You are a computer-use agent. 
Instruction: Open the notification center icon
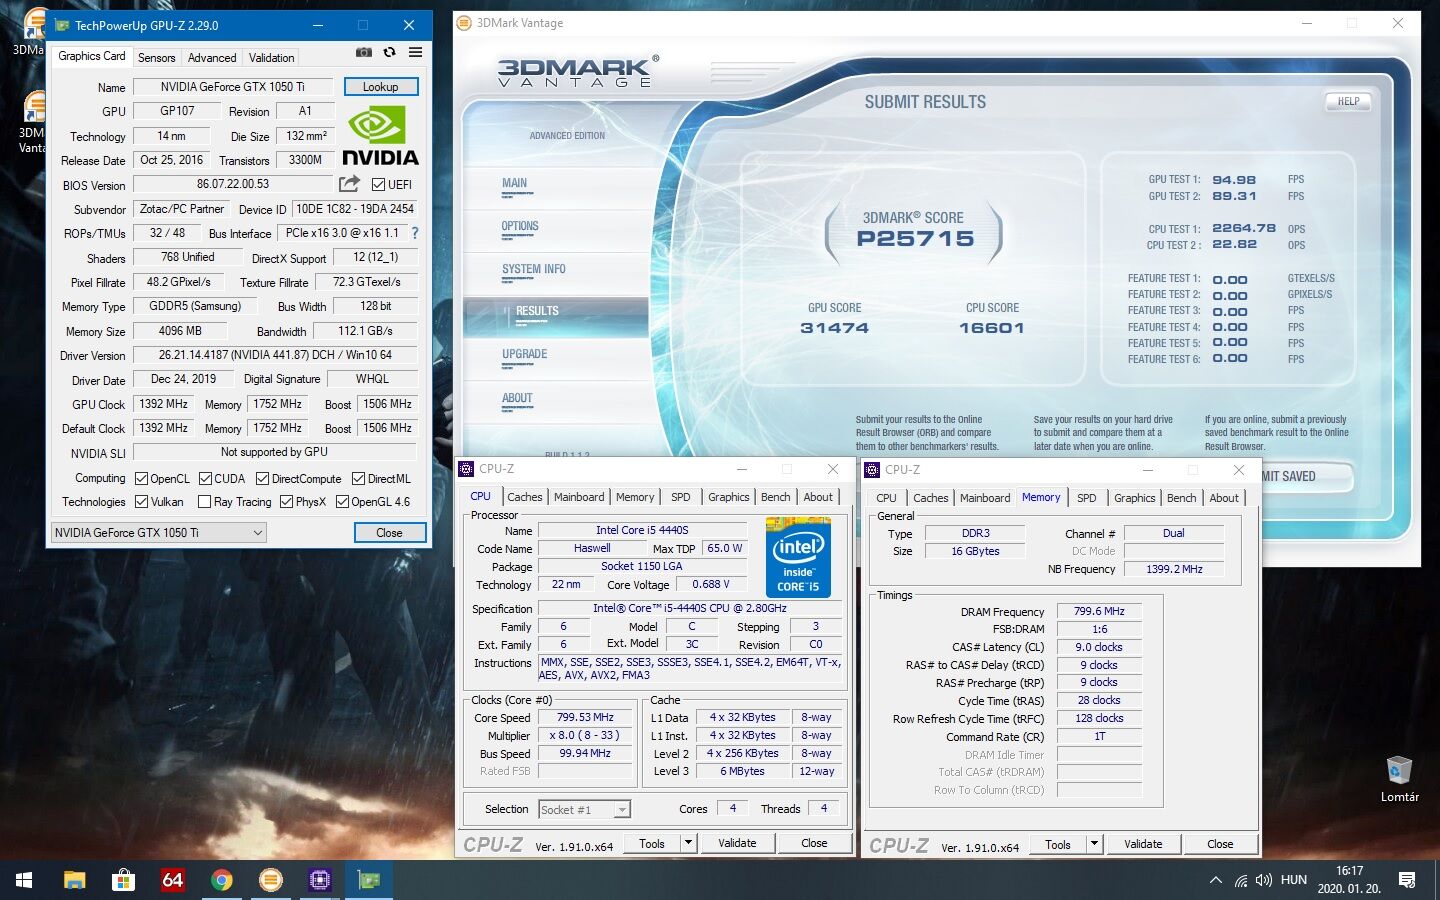pyautogui.click(x=1407, y=880)
